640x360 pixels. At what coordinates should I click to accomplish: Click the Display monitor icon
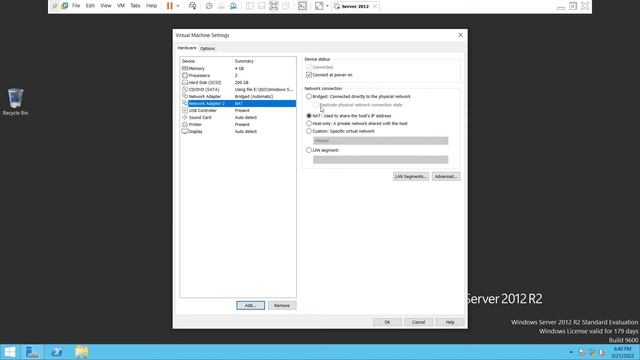click(x=185, y=131)
